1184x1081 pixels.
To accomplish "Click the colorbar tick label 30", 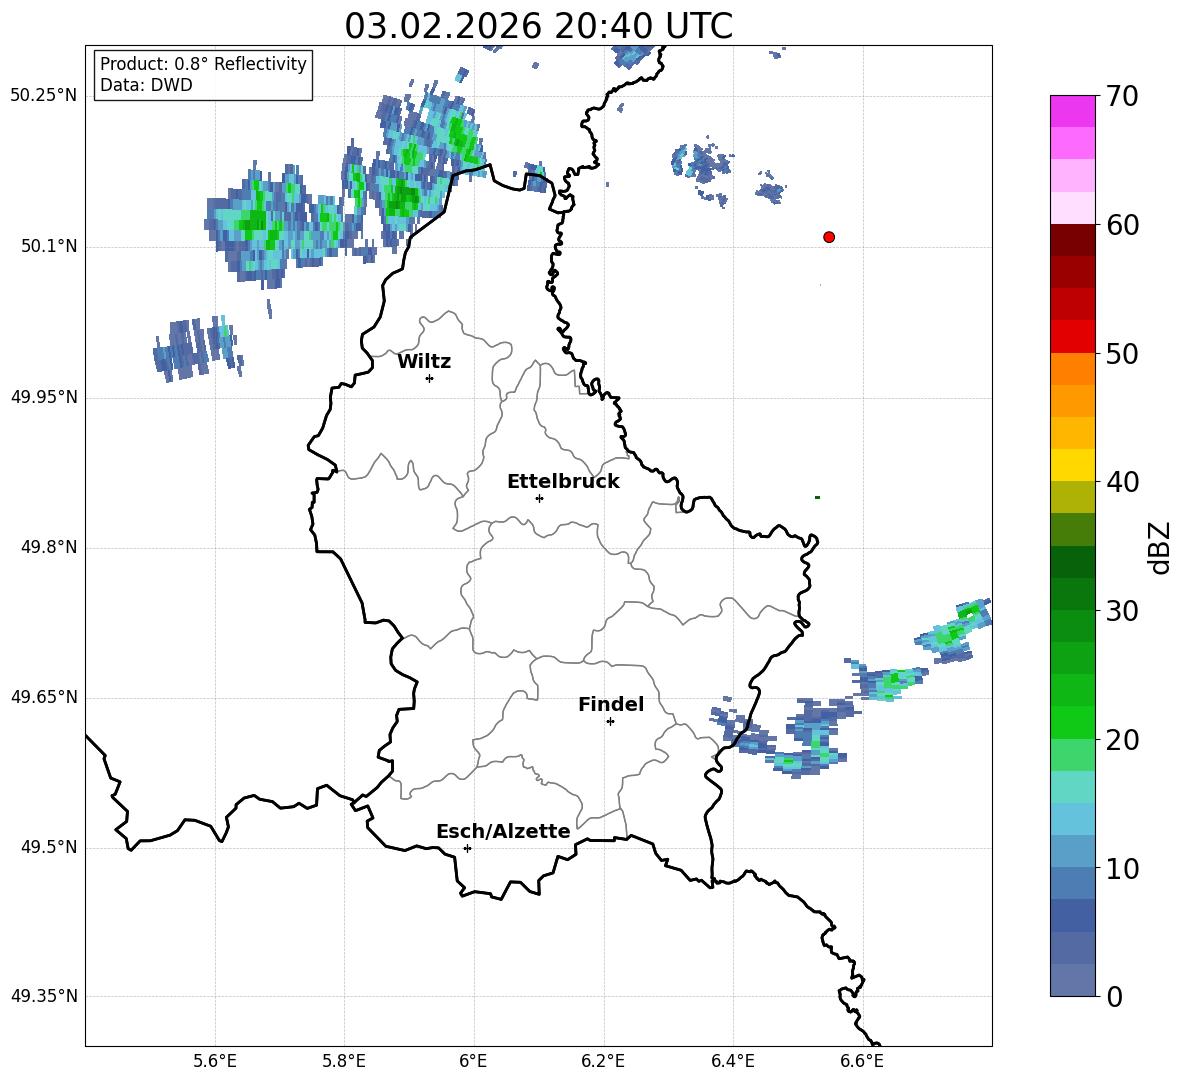I will coord(1122,611).
